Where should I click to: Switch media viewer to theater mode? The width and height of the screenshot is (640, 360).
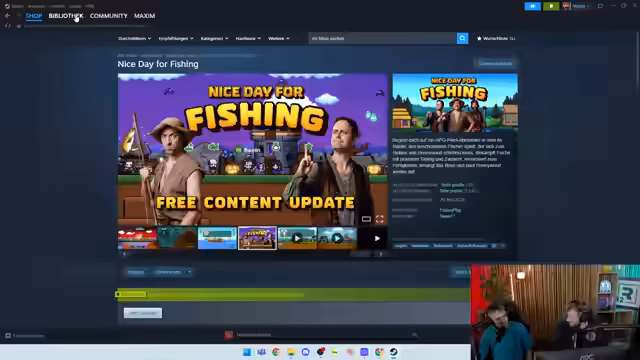(366, 219)
